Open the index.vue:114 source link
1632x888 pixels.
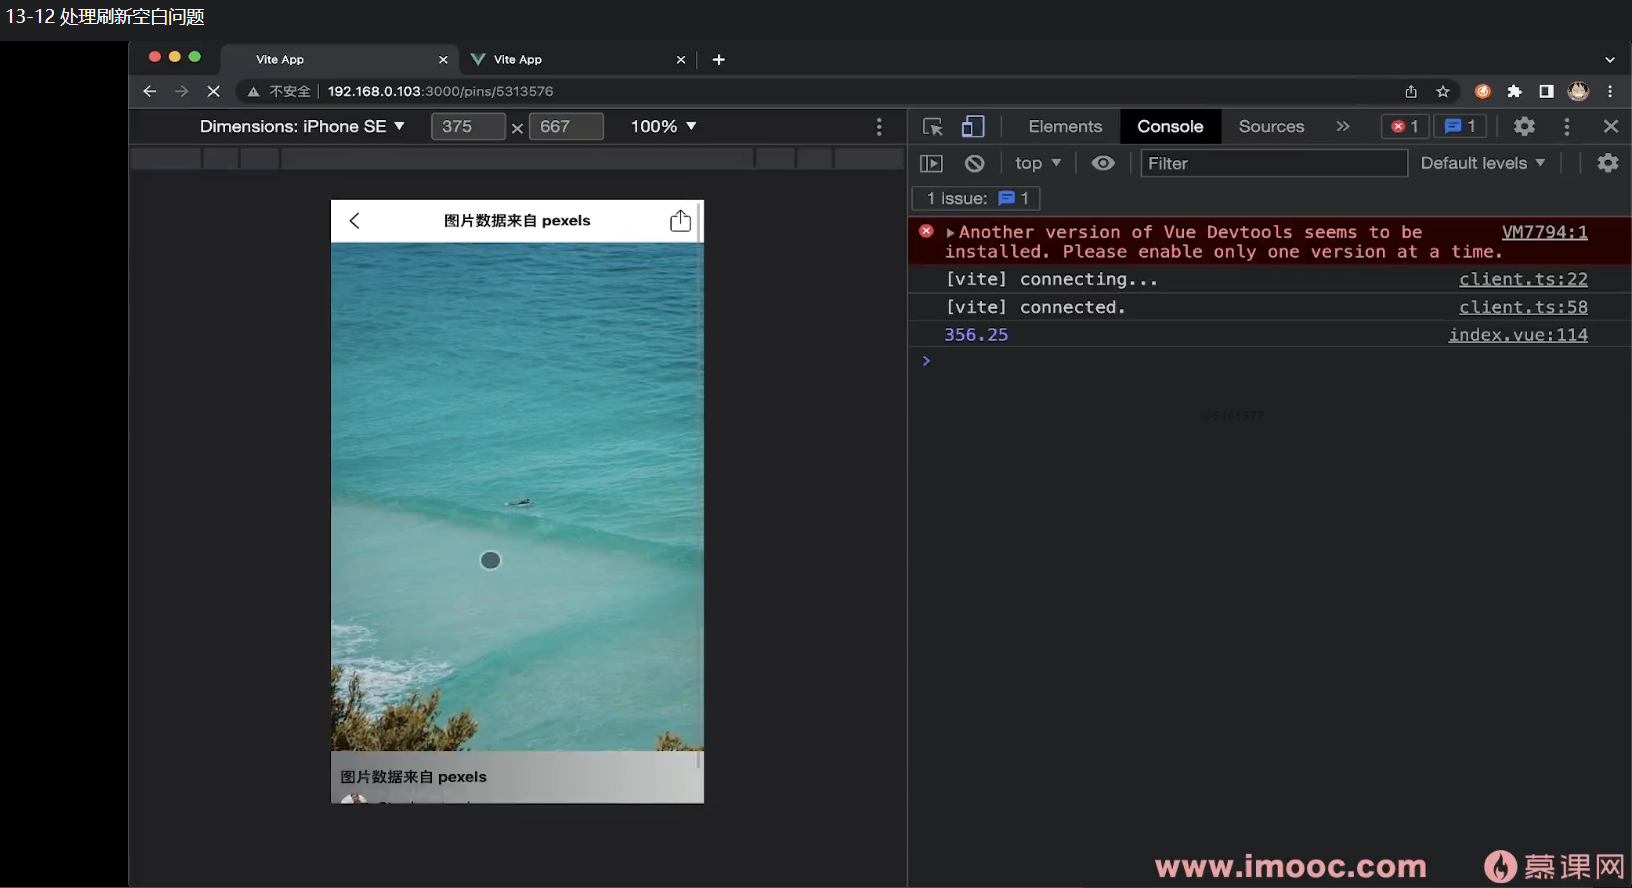click(1517, 335)
